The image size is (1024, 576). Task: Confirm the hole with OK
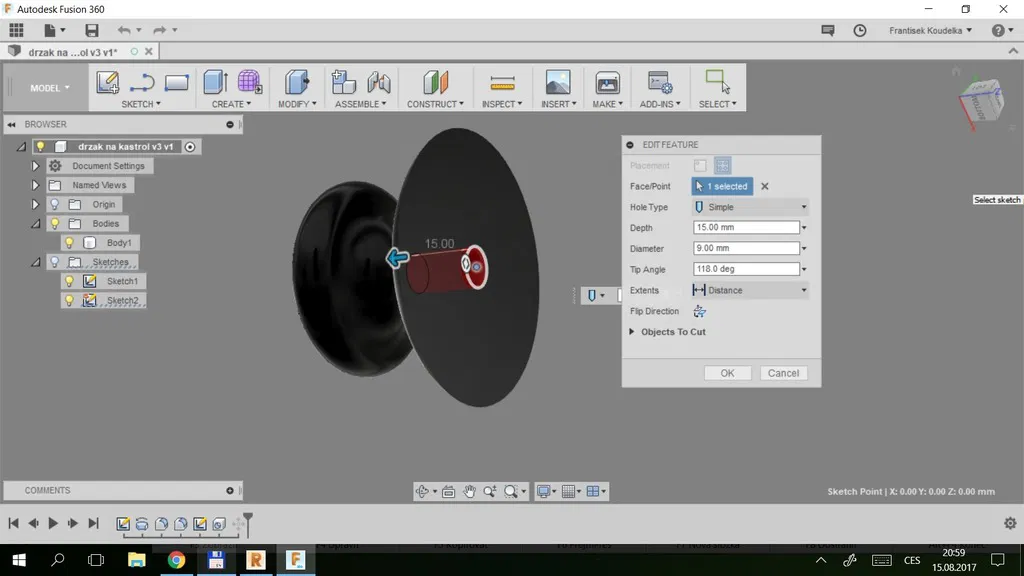click(x=728, y=374)
